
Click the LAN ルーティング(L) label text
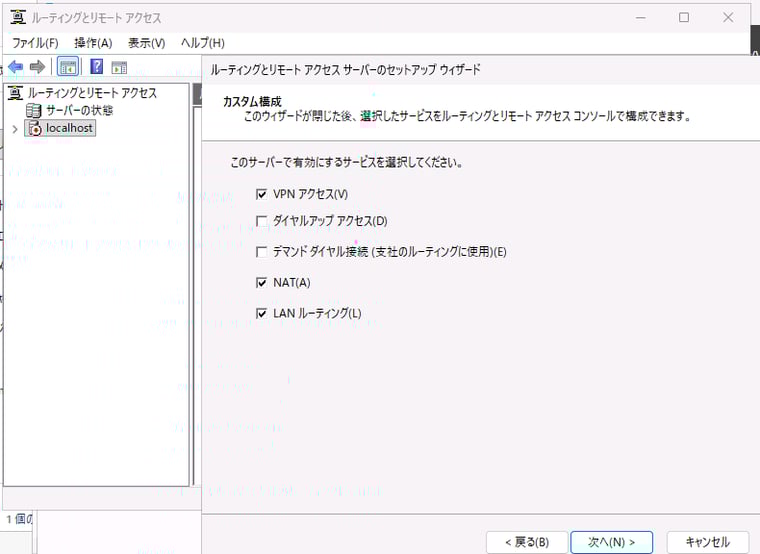(317, 314)
